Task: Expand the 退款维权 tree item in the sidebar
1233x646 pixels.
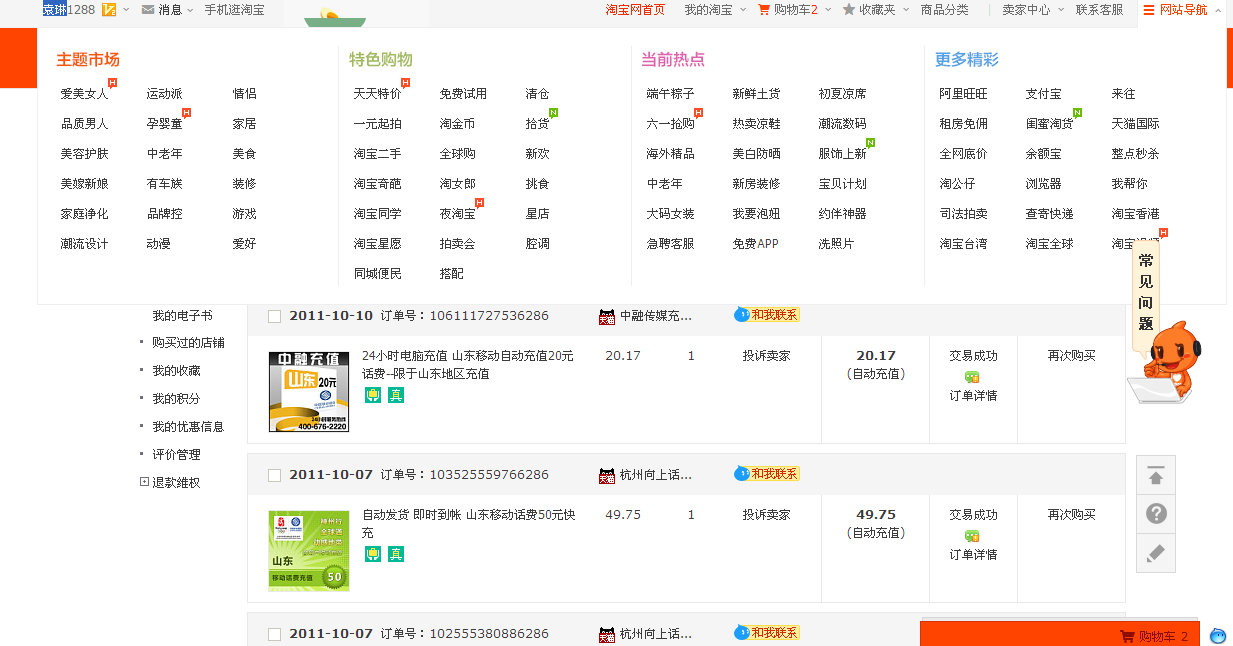Action: [144, 482]
